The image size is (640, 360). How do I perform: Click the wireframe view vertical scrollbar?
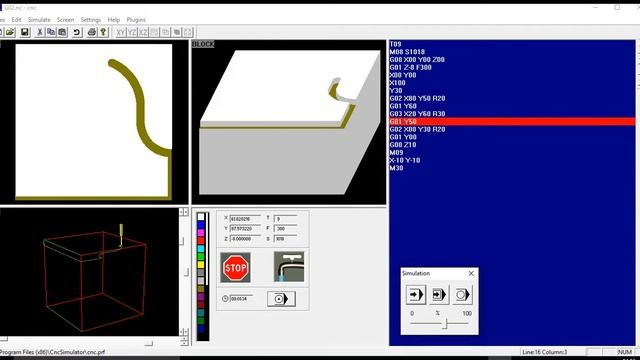(x=184, y=272)
